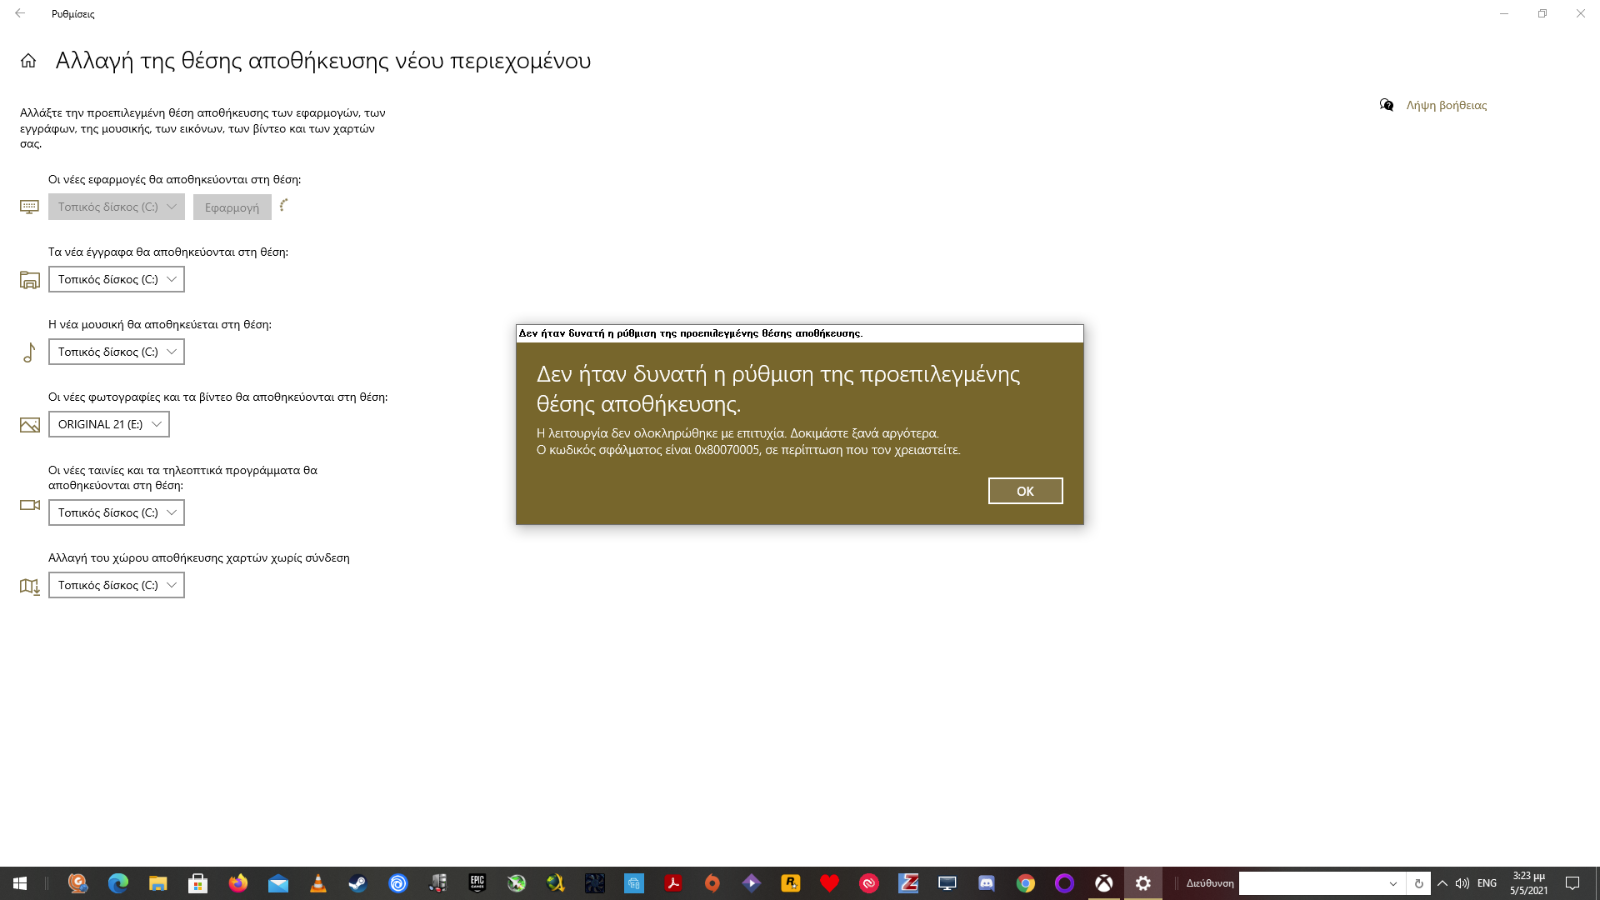Screen dimensions: 1600x900
Task: Open the Mail app from taskbar
Action: click(x=278, y=883)
